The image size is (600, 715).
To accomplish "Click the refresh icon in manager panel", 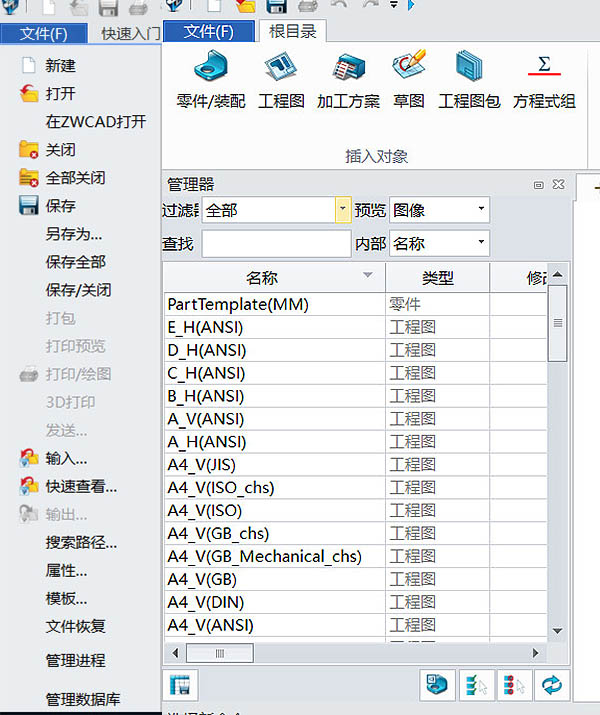I will coord(551,685).
